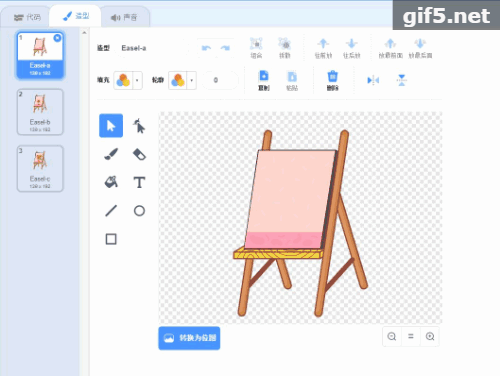Select the Eraser tool
The width and height of the screenshot is (500, 376).
tap(139, 154)
